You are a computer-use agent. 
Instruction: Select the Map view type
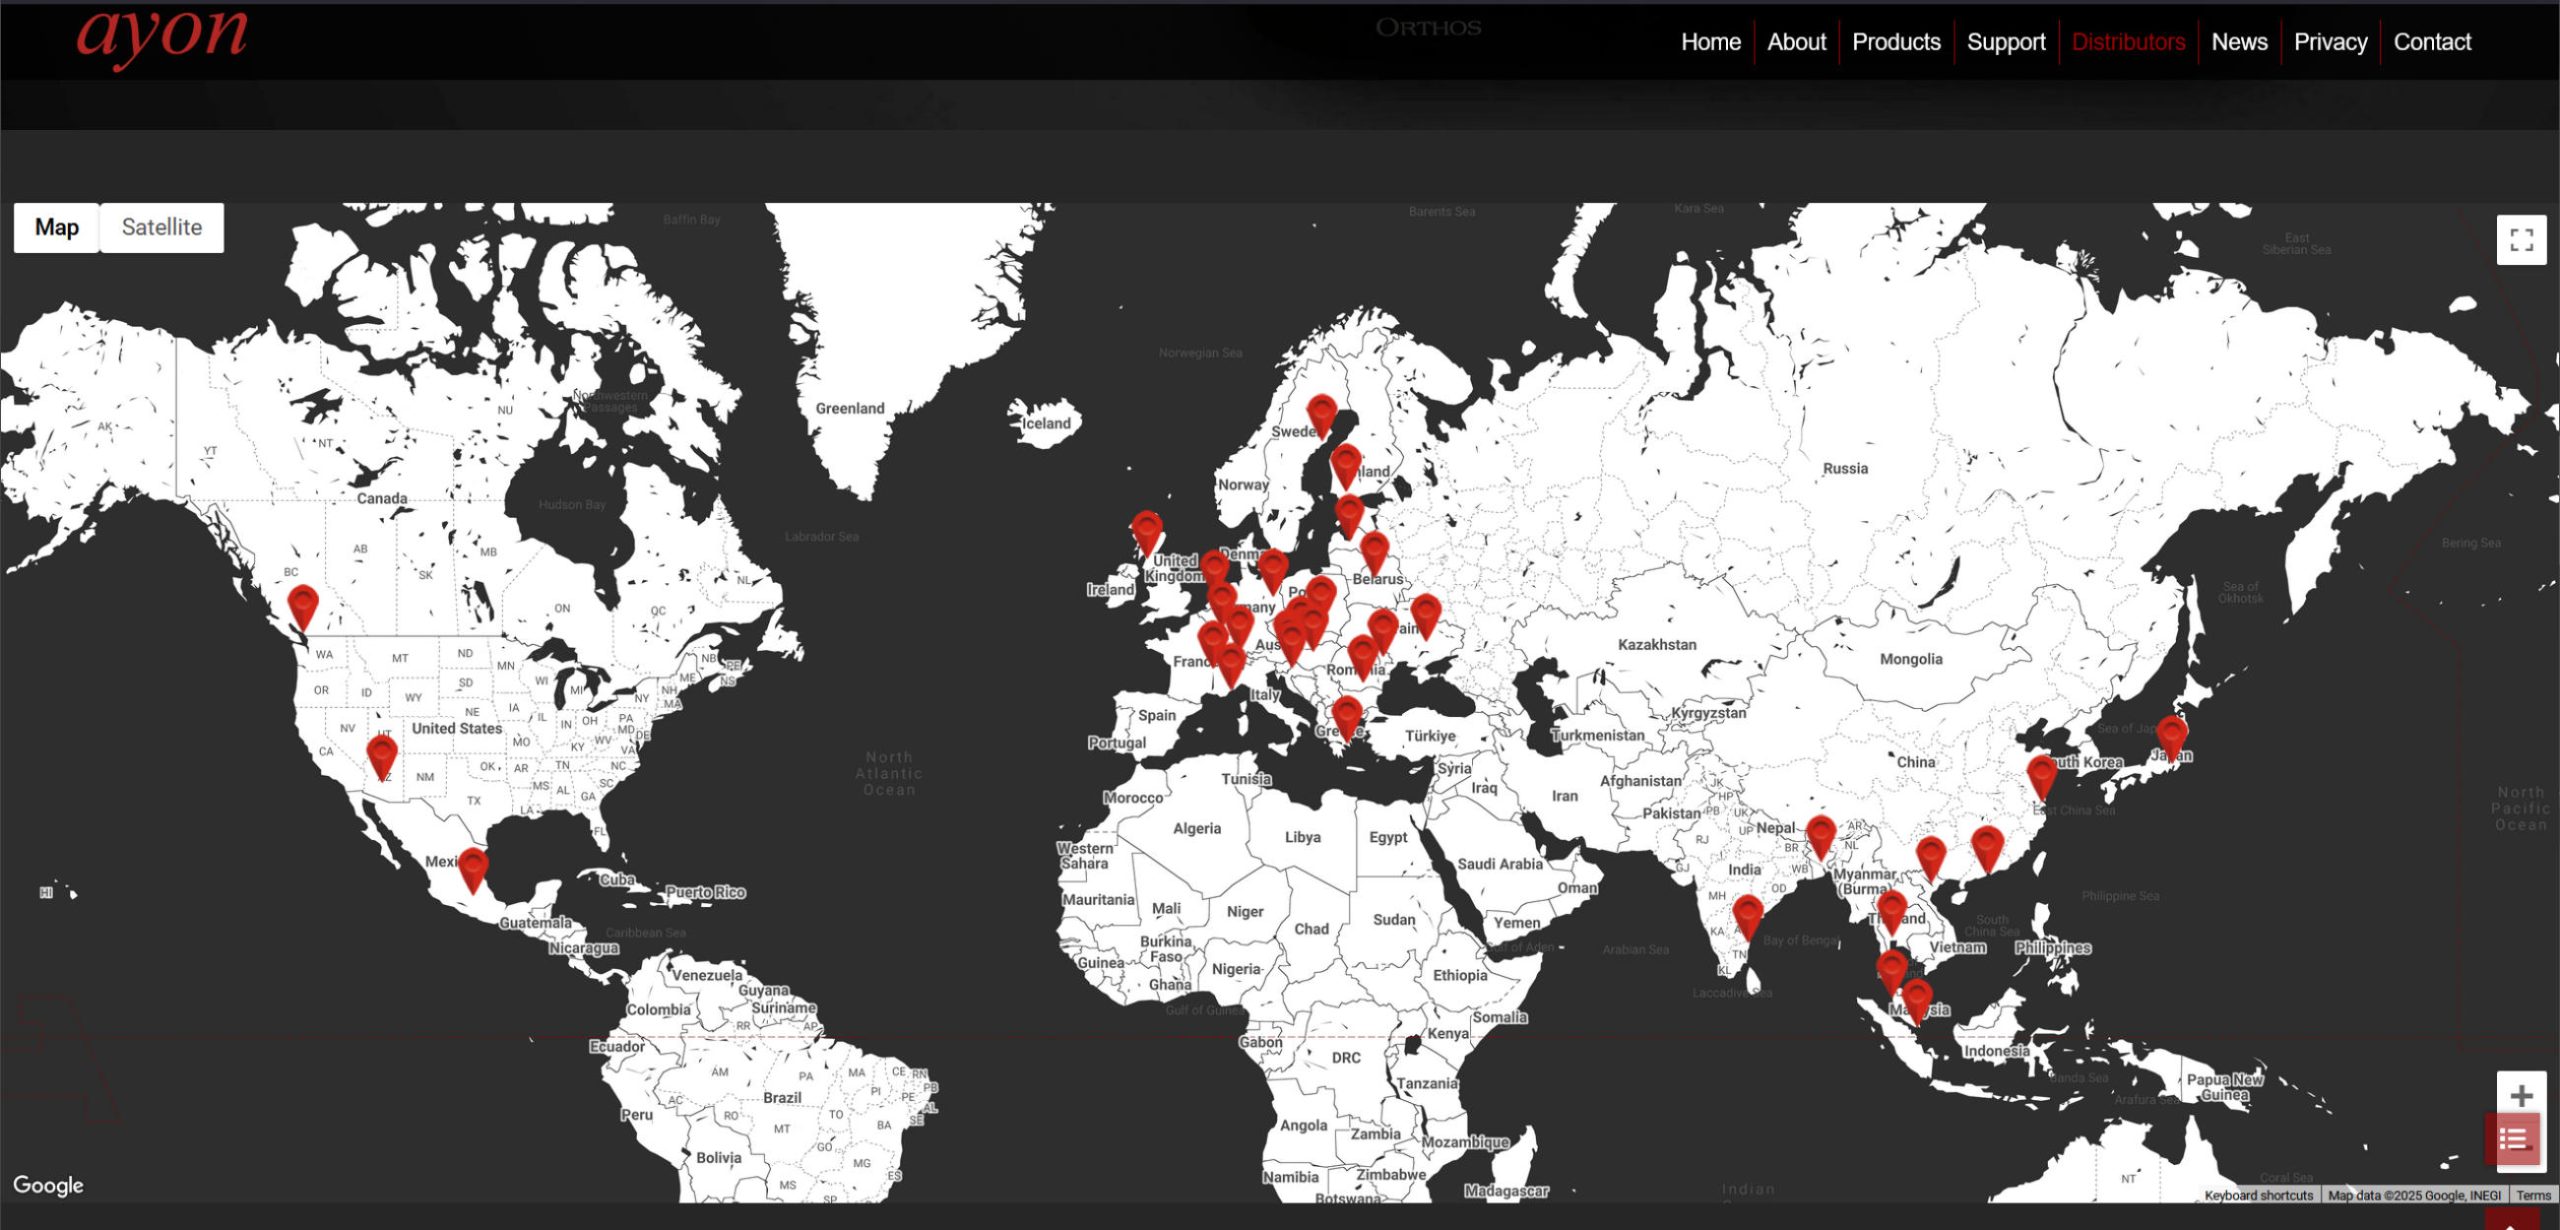click(x=57, y=227)
